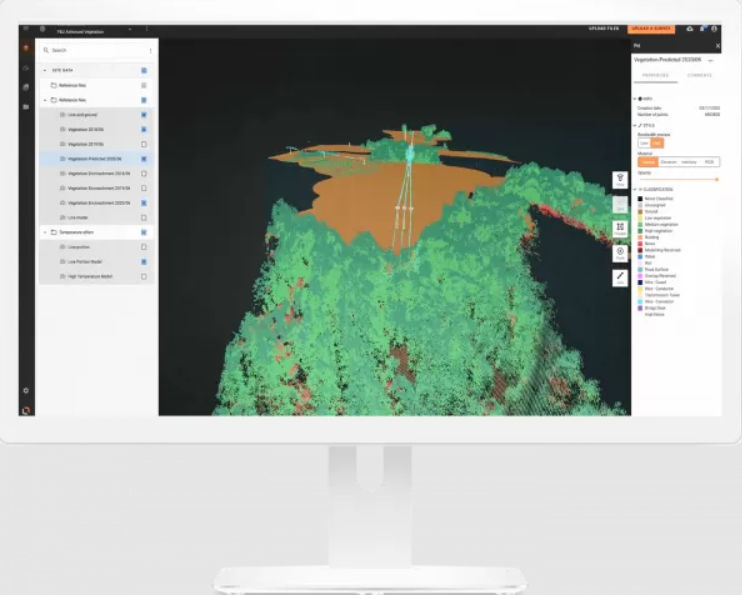742x595 pixels.
Task: Switch to the Comments tab
Action: [x=699, y=76]
